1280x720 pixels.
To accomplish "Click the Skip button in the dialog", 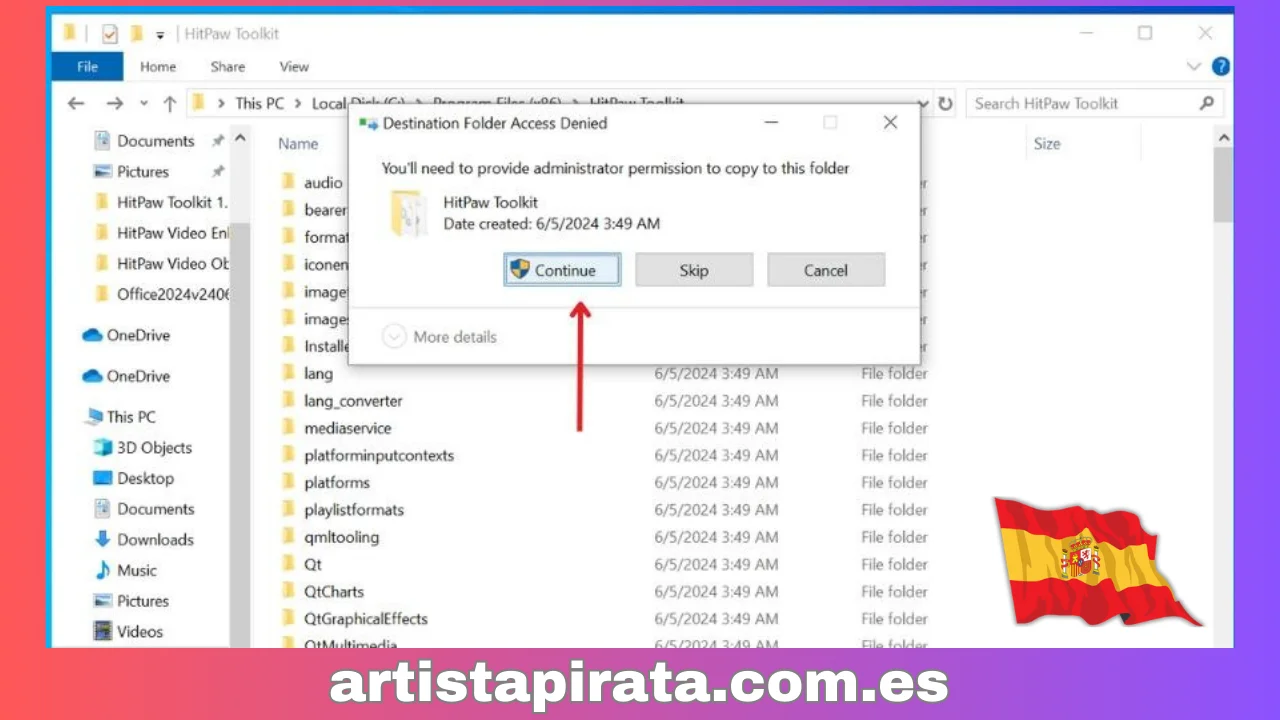I will [x=694, y=270].
